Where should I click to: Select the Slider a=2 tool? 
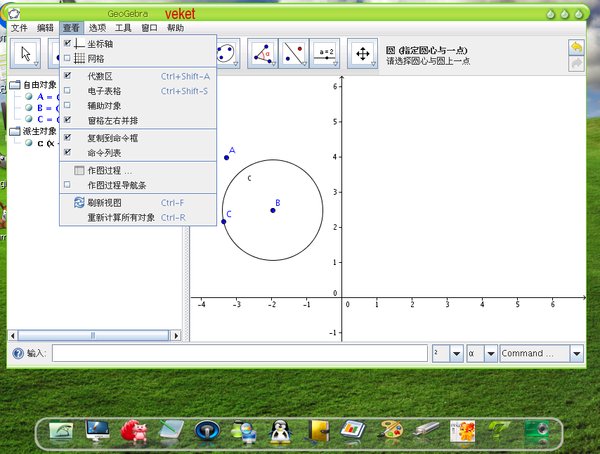coord(325,53)
